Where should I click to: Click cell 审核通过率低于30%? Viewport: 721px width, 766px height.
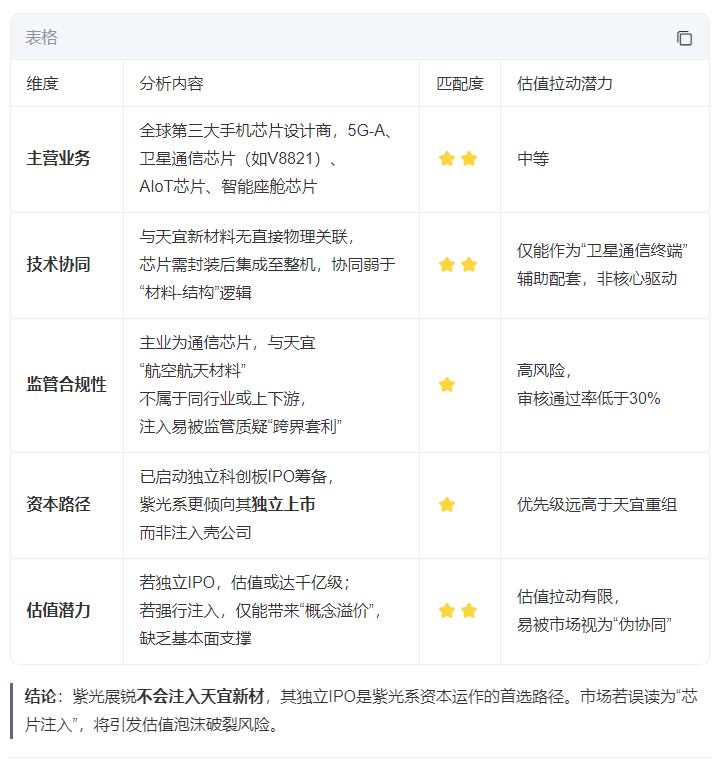(589, 399)
